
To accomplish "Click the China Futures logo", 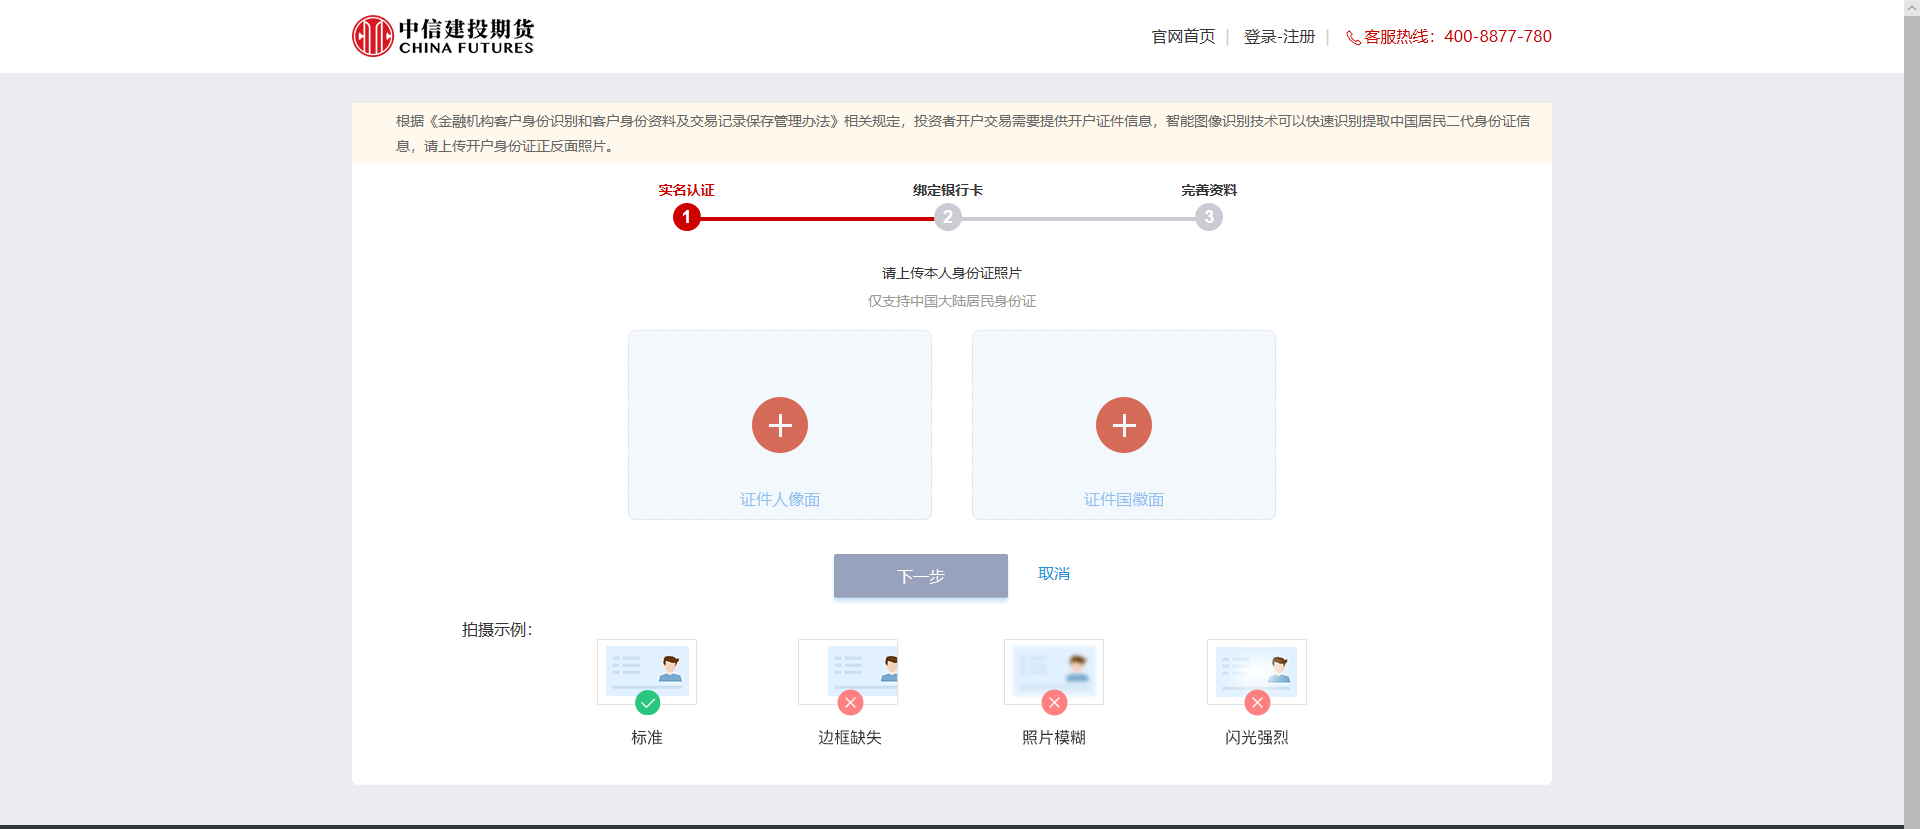I will pyautogui.click(x=443, y=36).
